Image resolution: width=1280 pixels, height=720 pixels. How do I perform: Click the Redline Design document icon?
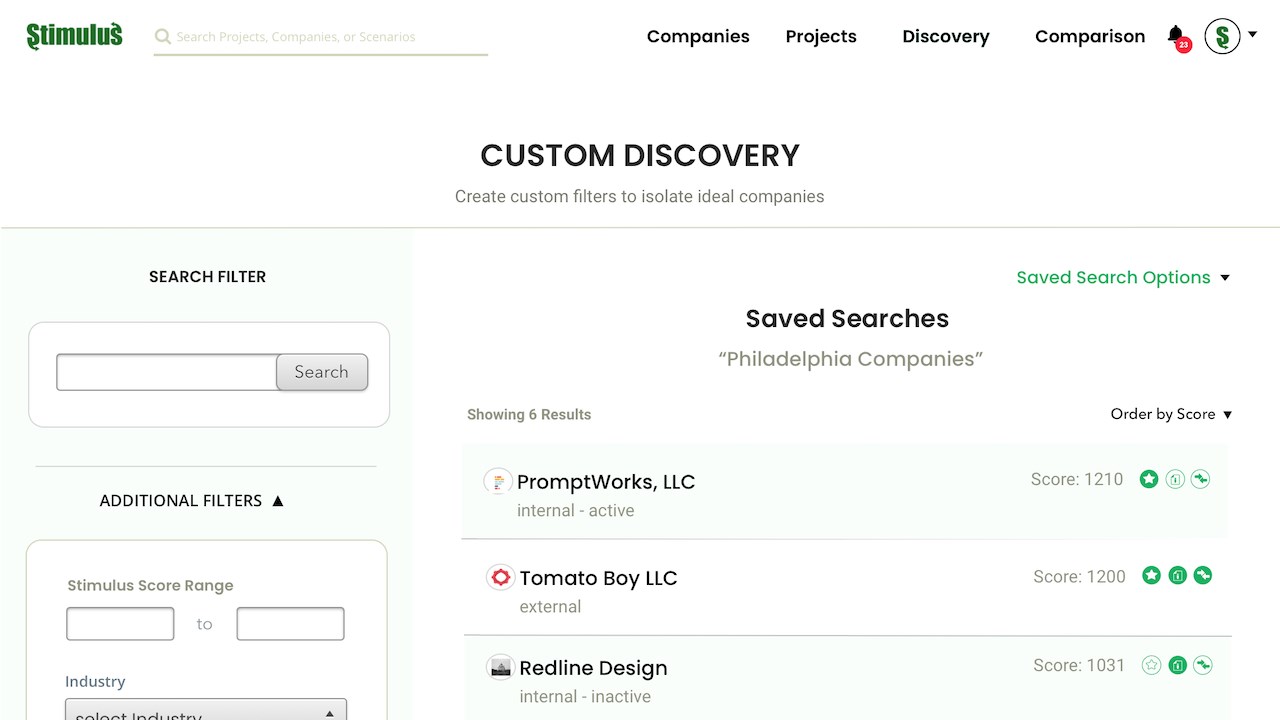(1177, 665)
